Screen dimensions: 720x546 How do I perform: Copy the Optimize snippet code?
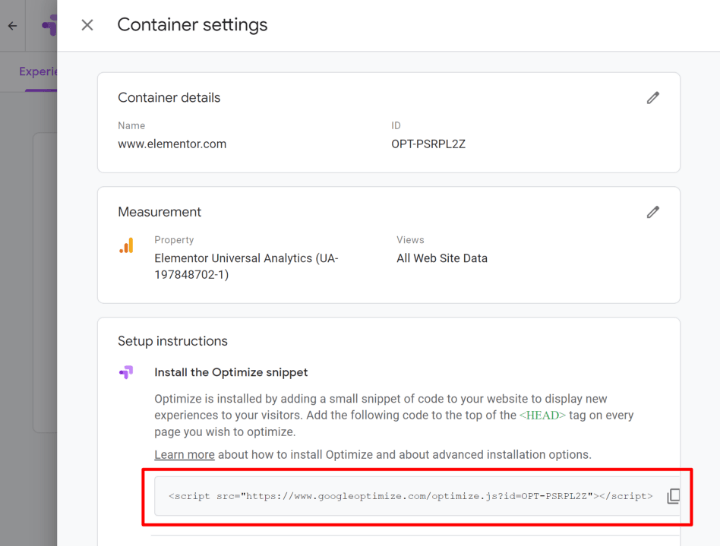click(x=673, y=496)
